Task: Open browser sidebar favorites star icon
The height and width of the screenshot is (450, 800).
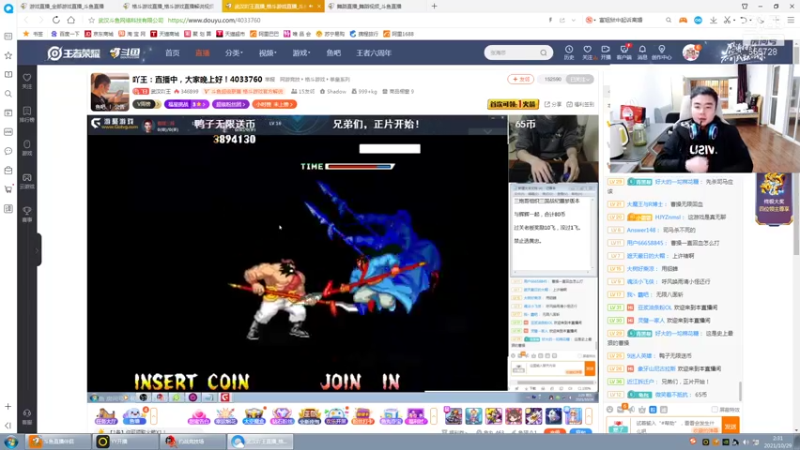Action: [8, 55]
